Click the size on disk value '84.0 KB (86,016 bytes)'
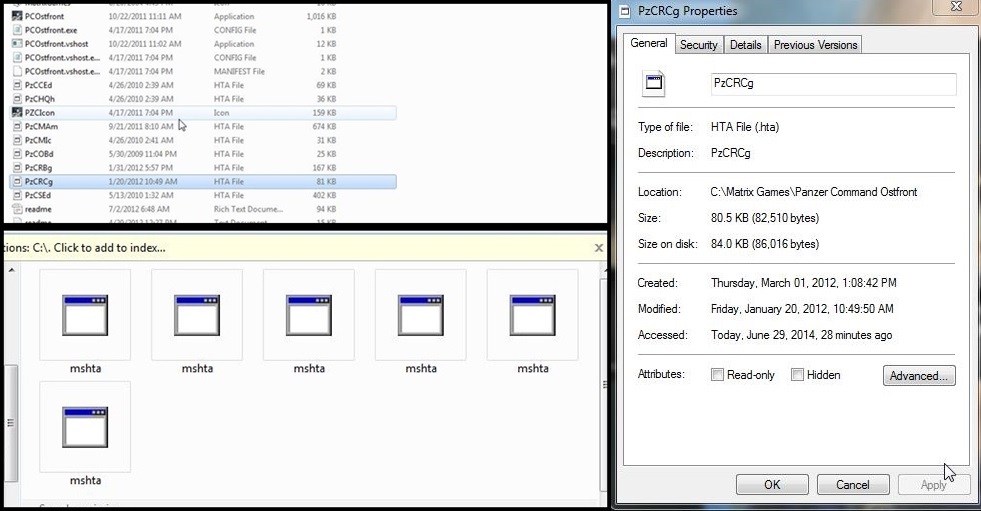Image resolution: width=981 pixels, height=511 pixels. point(765,244)
